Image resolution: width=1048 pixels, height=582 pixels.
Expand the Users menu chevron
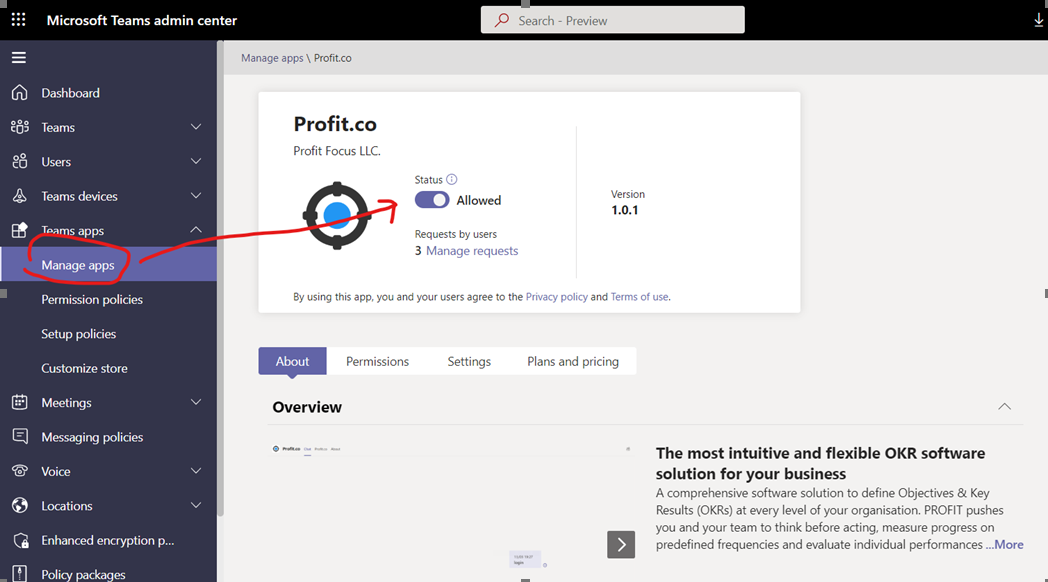[x=196, y=161]
